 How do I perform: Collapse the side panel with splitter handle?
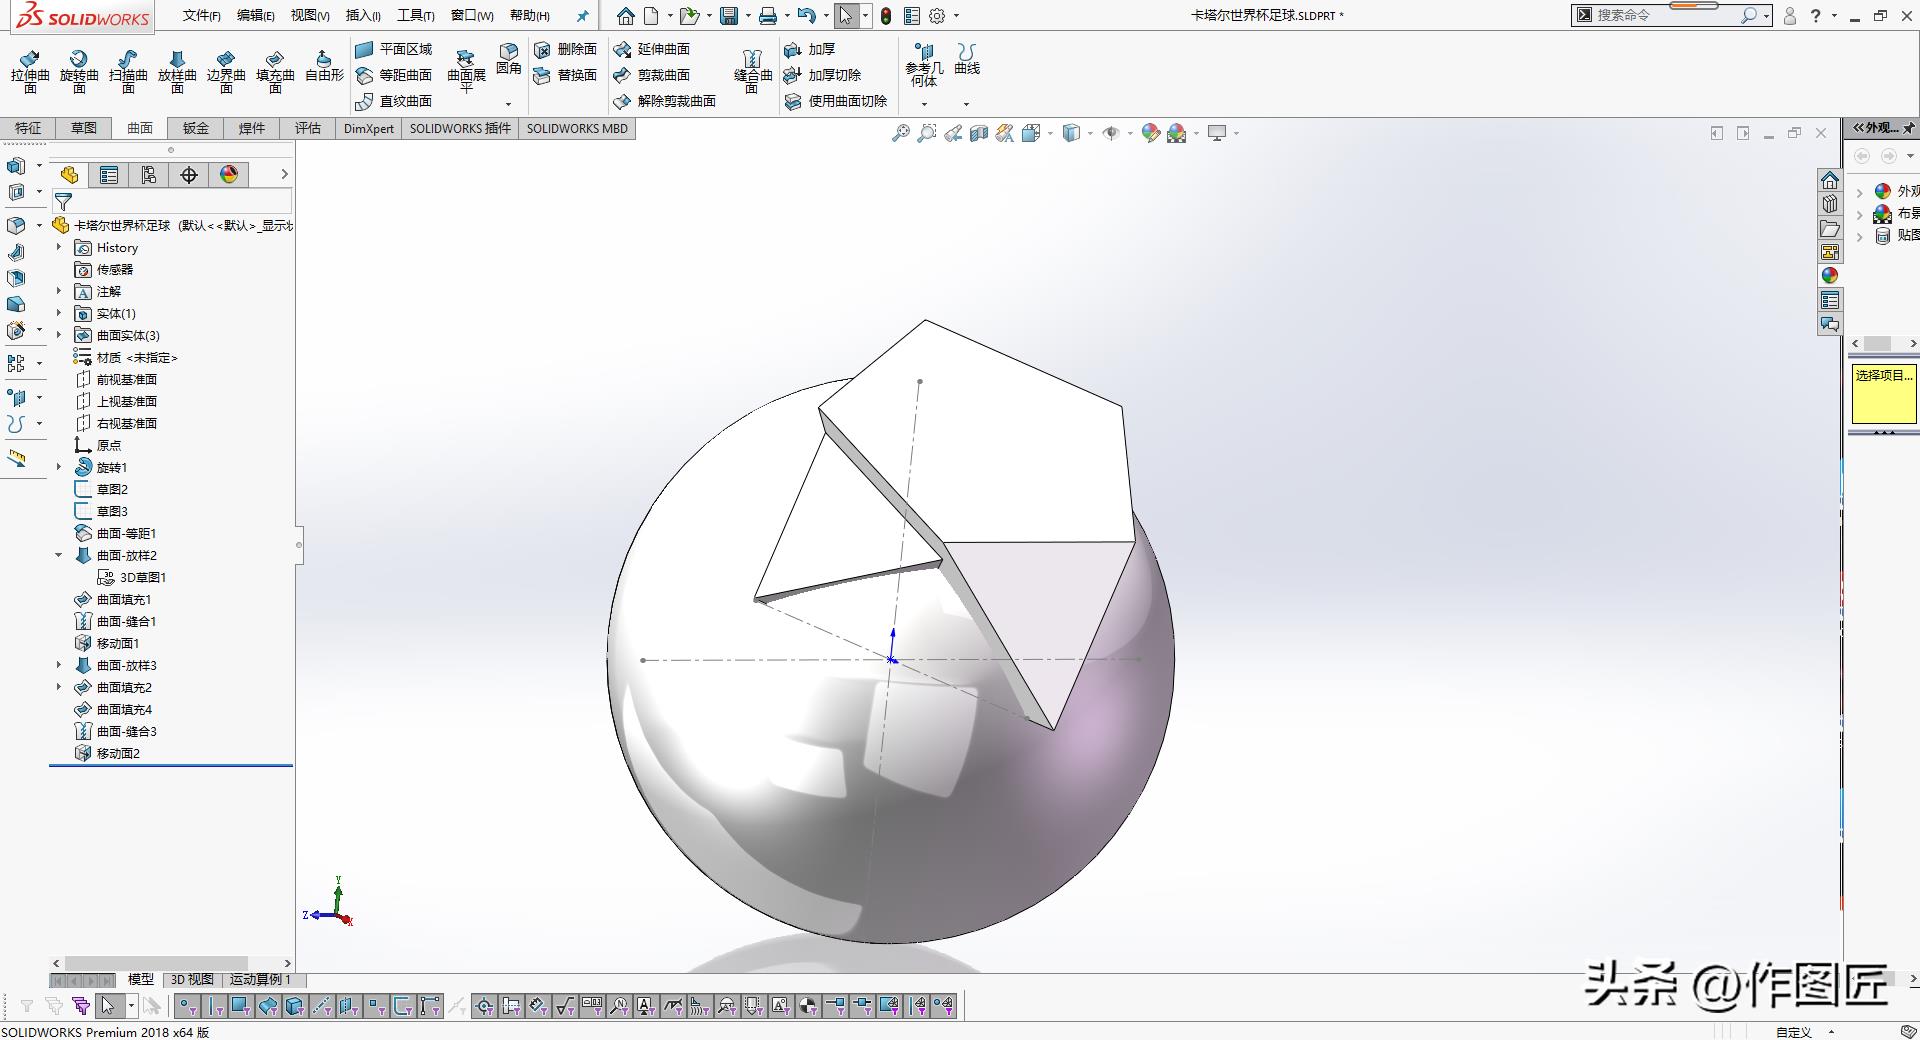pyautogui.click(x=298, y=545)
